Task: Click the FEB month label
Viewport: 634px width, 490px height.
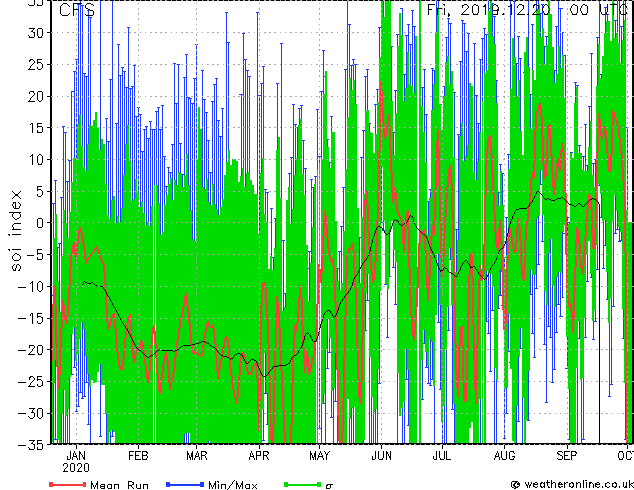Action: [138, 456]
